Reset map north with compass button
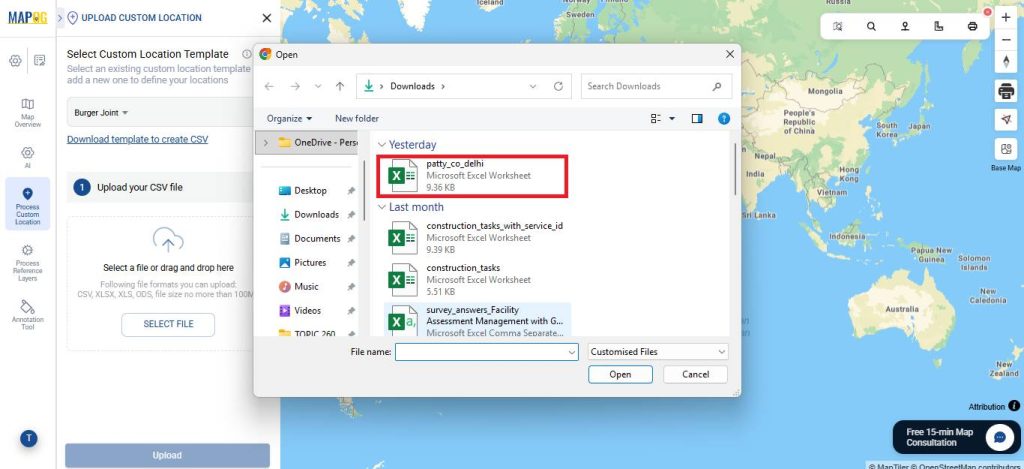This screenshot has height=469, width=1024. click(1006, 61)
